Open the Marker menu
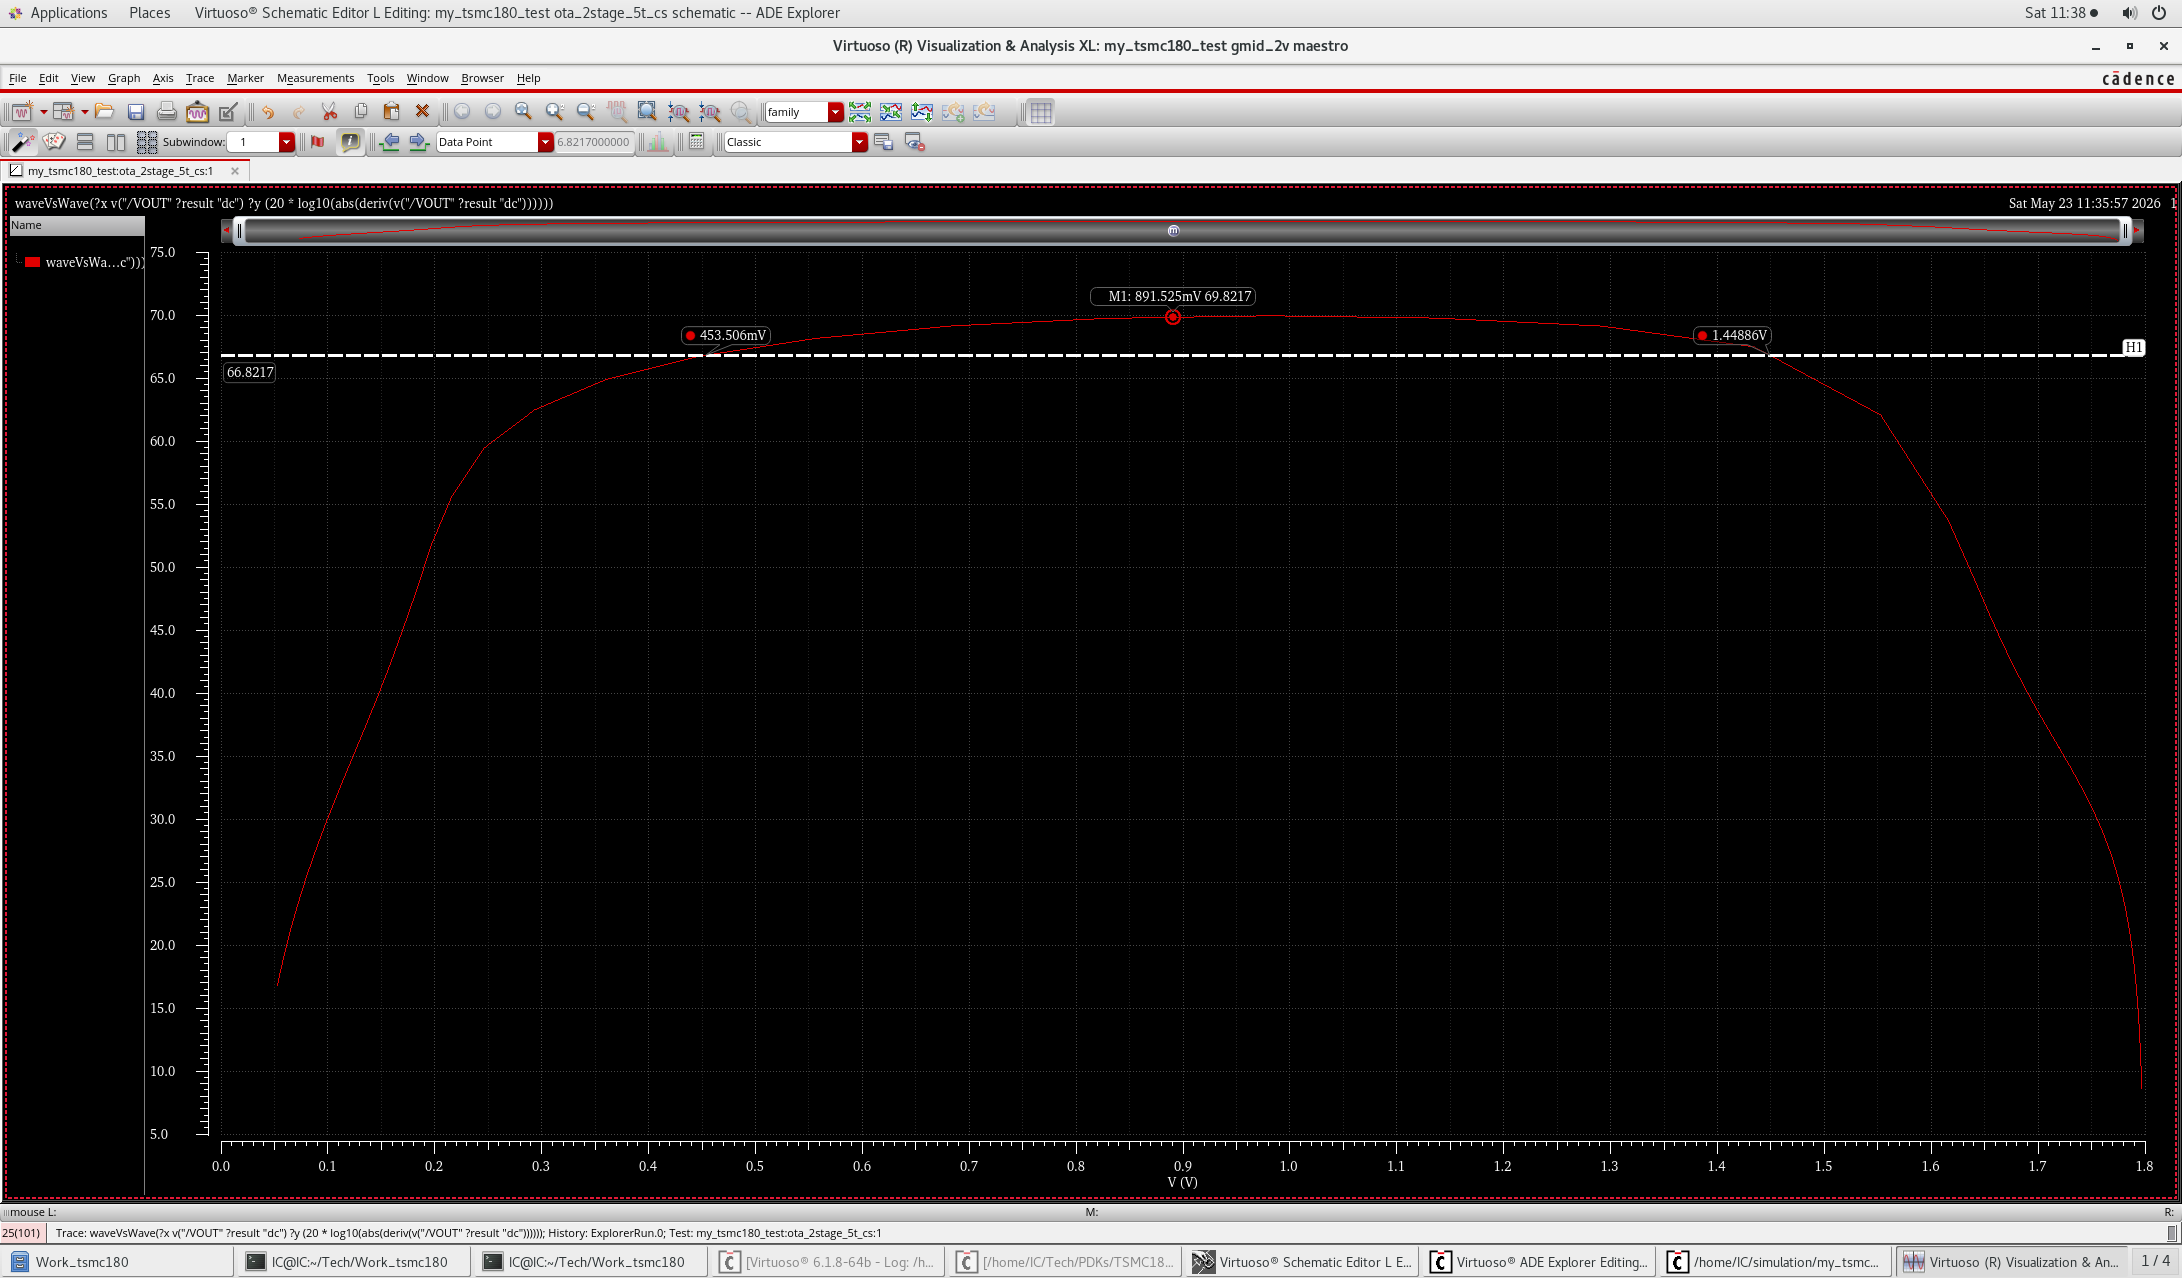This screenshot has width=2182, height=1278. pos(245,78)
